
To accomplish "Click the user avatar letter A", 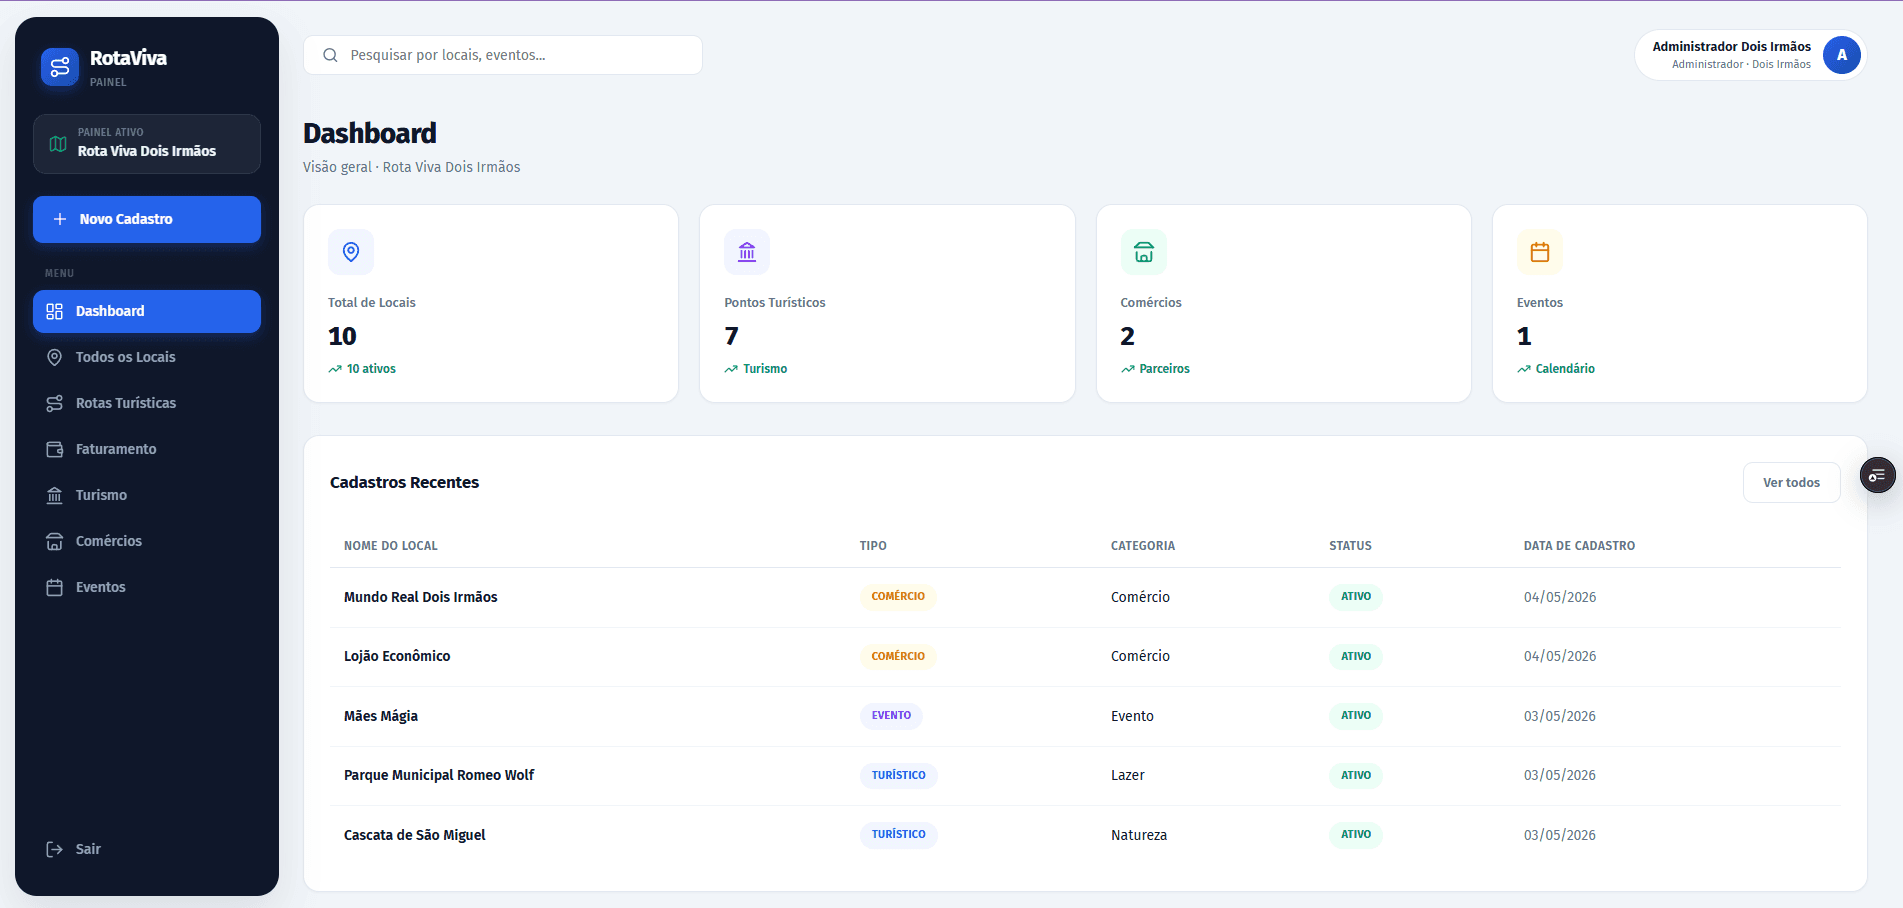I will point(1842,55).
